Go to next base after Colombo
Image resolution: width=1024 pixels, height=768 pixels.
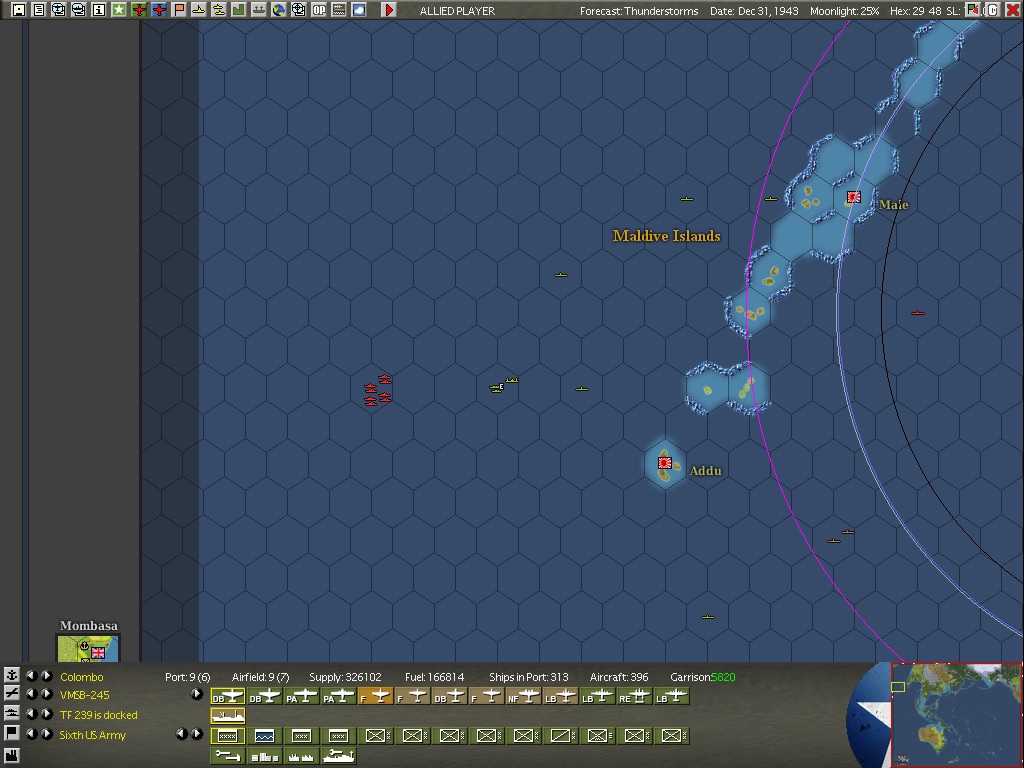click(46, 676)
